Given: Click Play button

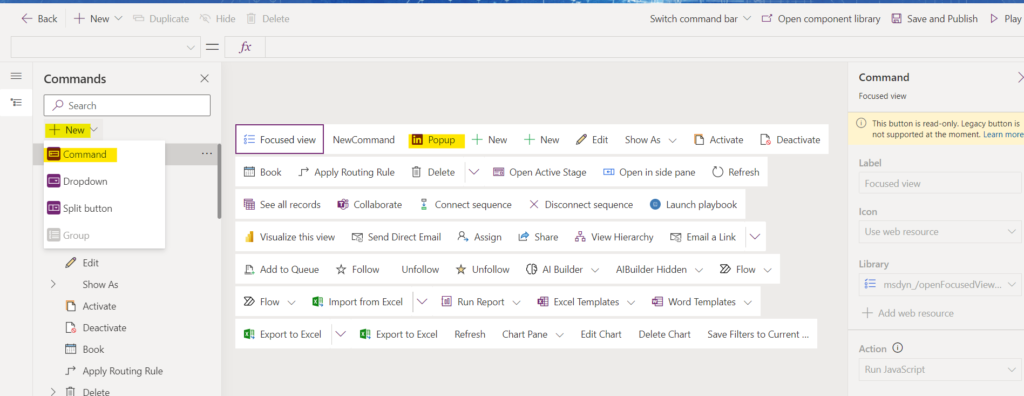Looking at the screenshot, I should 1006,19.
